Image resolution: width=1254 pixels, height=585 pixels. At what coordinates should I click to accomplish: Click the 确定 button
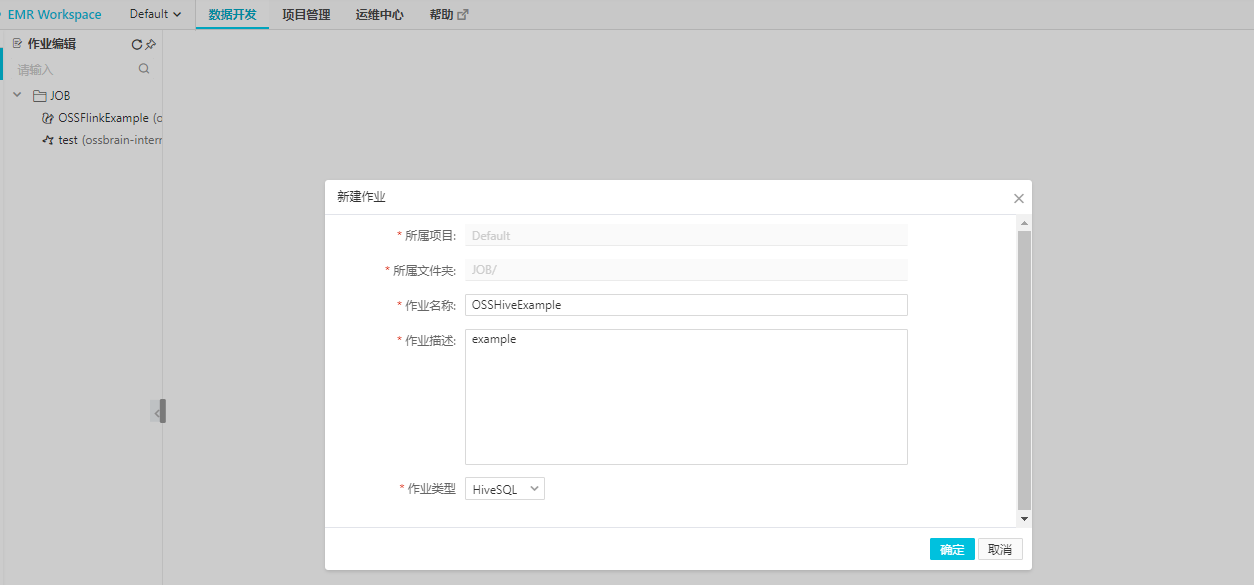click(x=952, y=550)
